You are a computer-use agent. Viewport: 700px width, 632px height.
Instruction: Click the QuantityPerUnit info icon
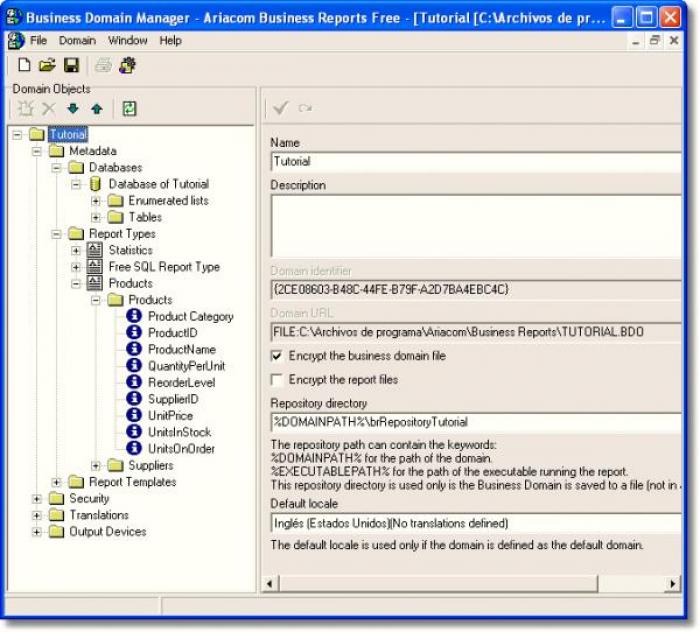pos(134,366)
